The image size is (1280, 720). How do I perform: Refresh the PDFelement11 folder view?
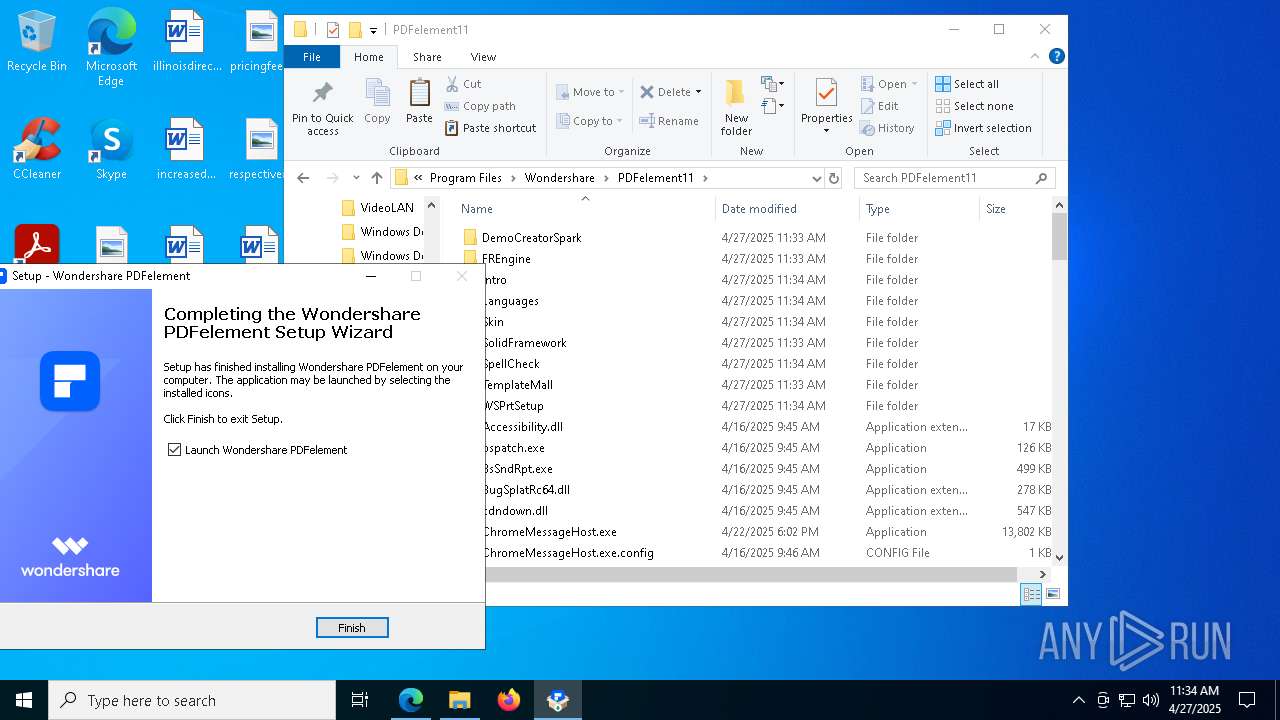point(834,178)
